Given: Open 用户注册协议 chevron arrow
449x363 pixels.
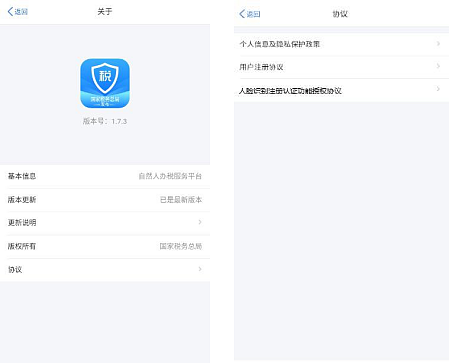Looking at the screenshot, I should (x=438, y=66).
